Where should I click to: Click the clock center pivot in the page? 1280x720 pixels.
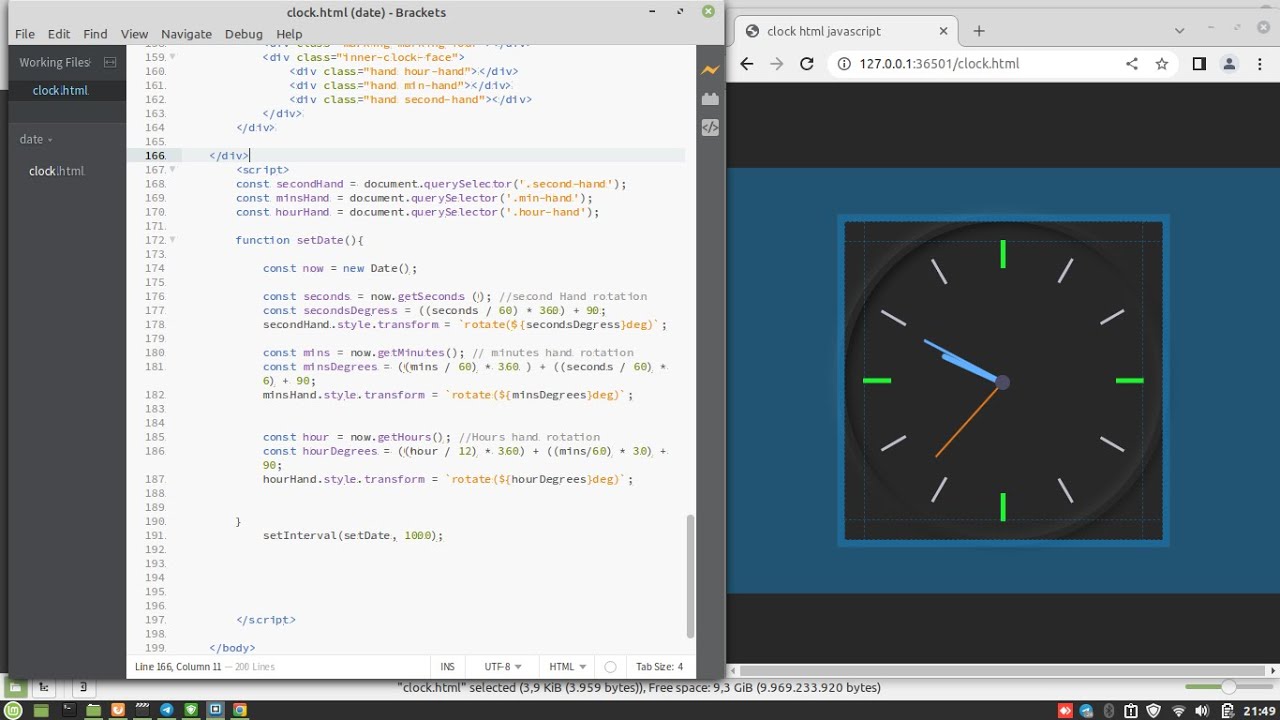(1002, 382)
